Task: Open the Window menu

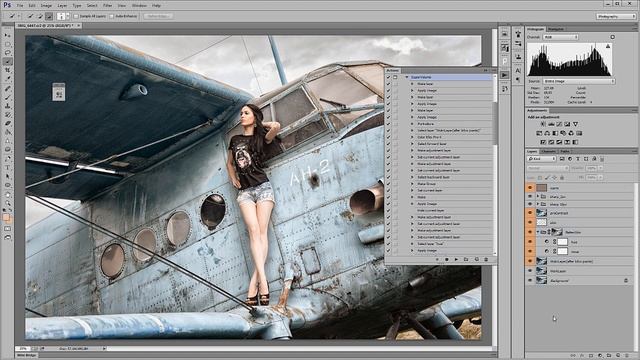Action: coord(139,6)
